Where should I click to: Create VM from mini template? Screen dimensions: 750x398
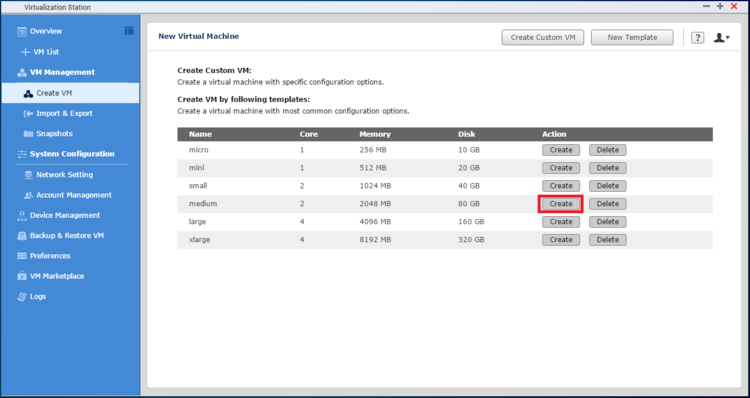[561, 168]
